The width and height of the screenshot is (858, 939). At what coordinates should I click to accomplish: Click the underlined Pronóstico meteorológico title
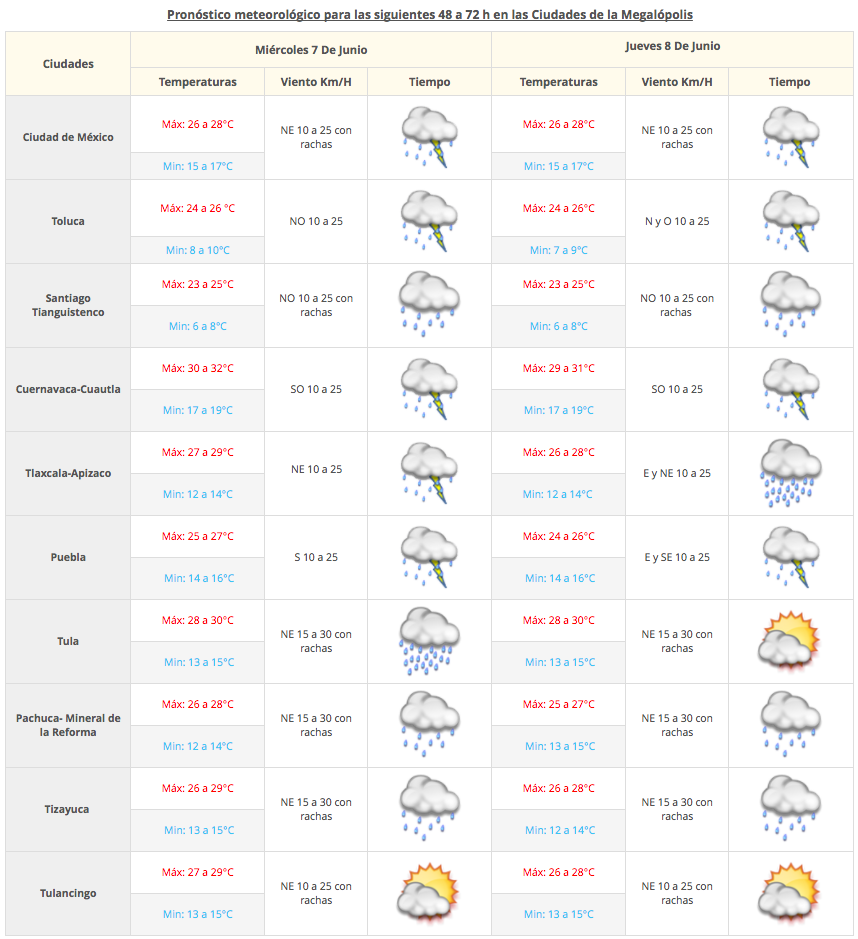[x=430, y=15]
